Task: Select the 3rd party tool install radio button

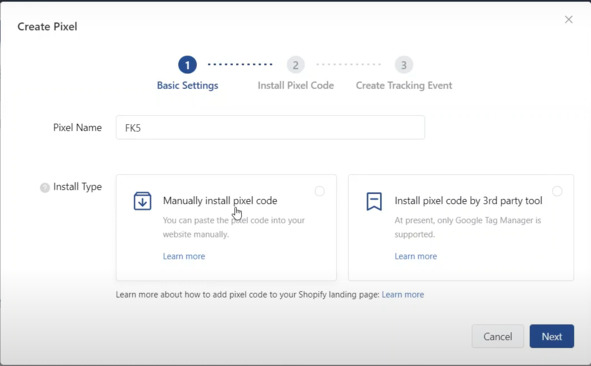Action: point(557,191)
